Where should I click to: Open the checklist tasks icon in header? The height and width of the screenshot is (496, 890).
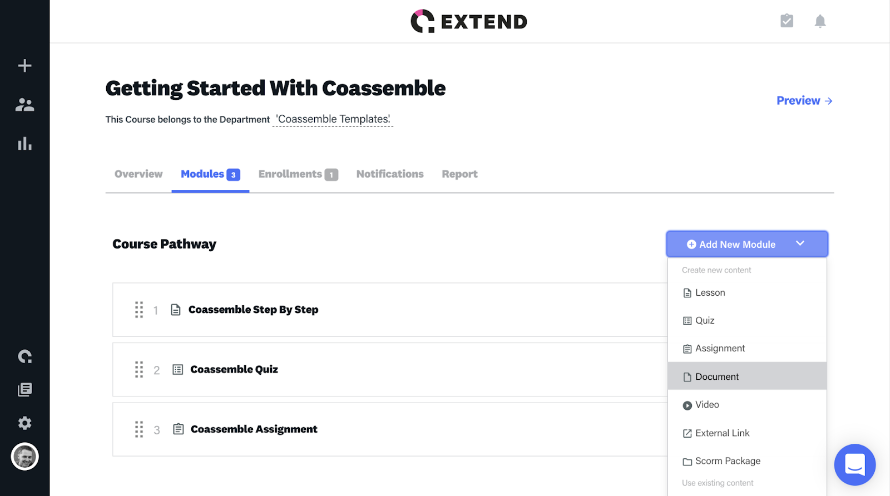[787, 21]
